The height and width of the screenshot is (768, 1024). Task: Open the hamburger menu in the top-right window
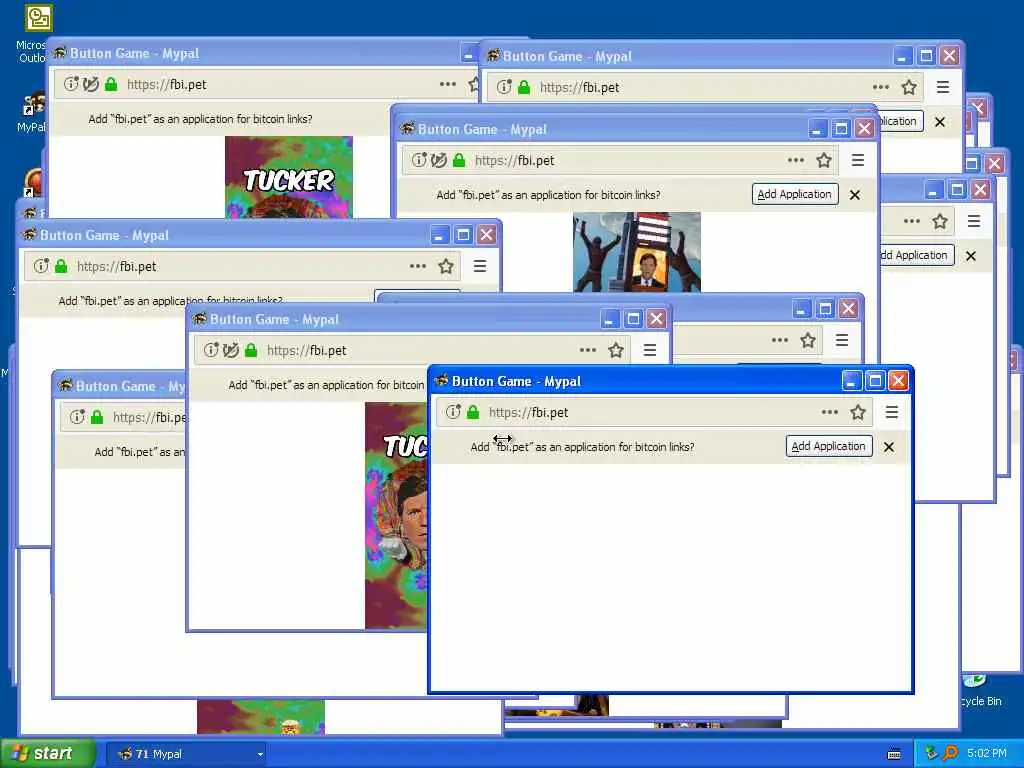(x=942, y=87)
